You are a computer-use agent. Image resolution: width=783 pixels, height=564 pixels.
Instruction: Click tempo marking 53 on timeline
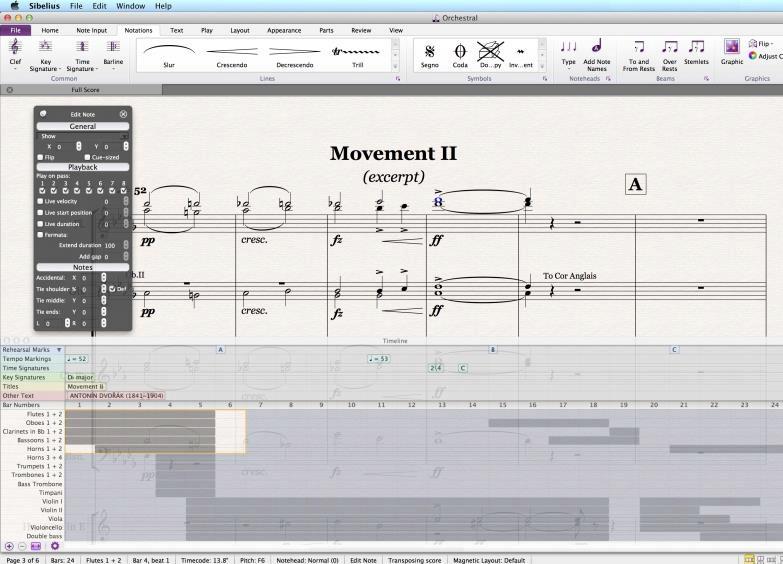click(378, 359)
